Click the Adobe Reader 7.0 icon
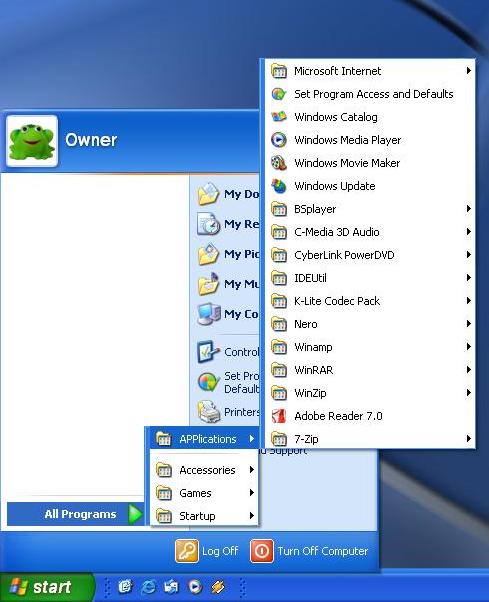The width and height of the screenshot is (489, 602). tap(279, 416)
